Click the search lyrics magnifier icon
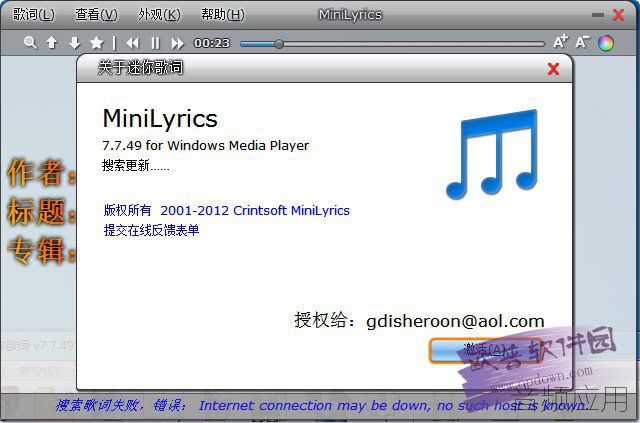 pyautogui.click(x=30, y=42)
